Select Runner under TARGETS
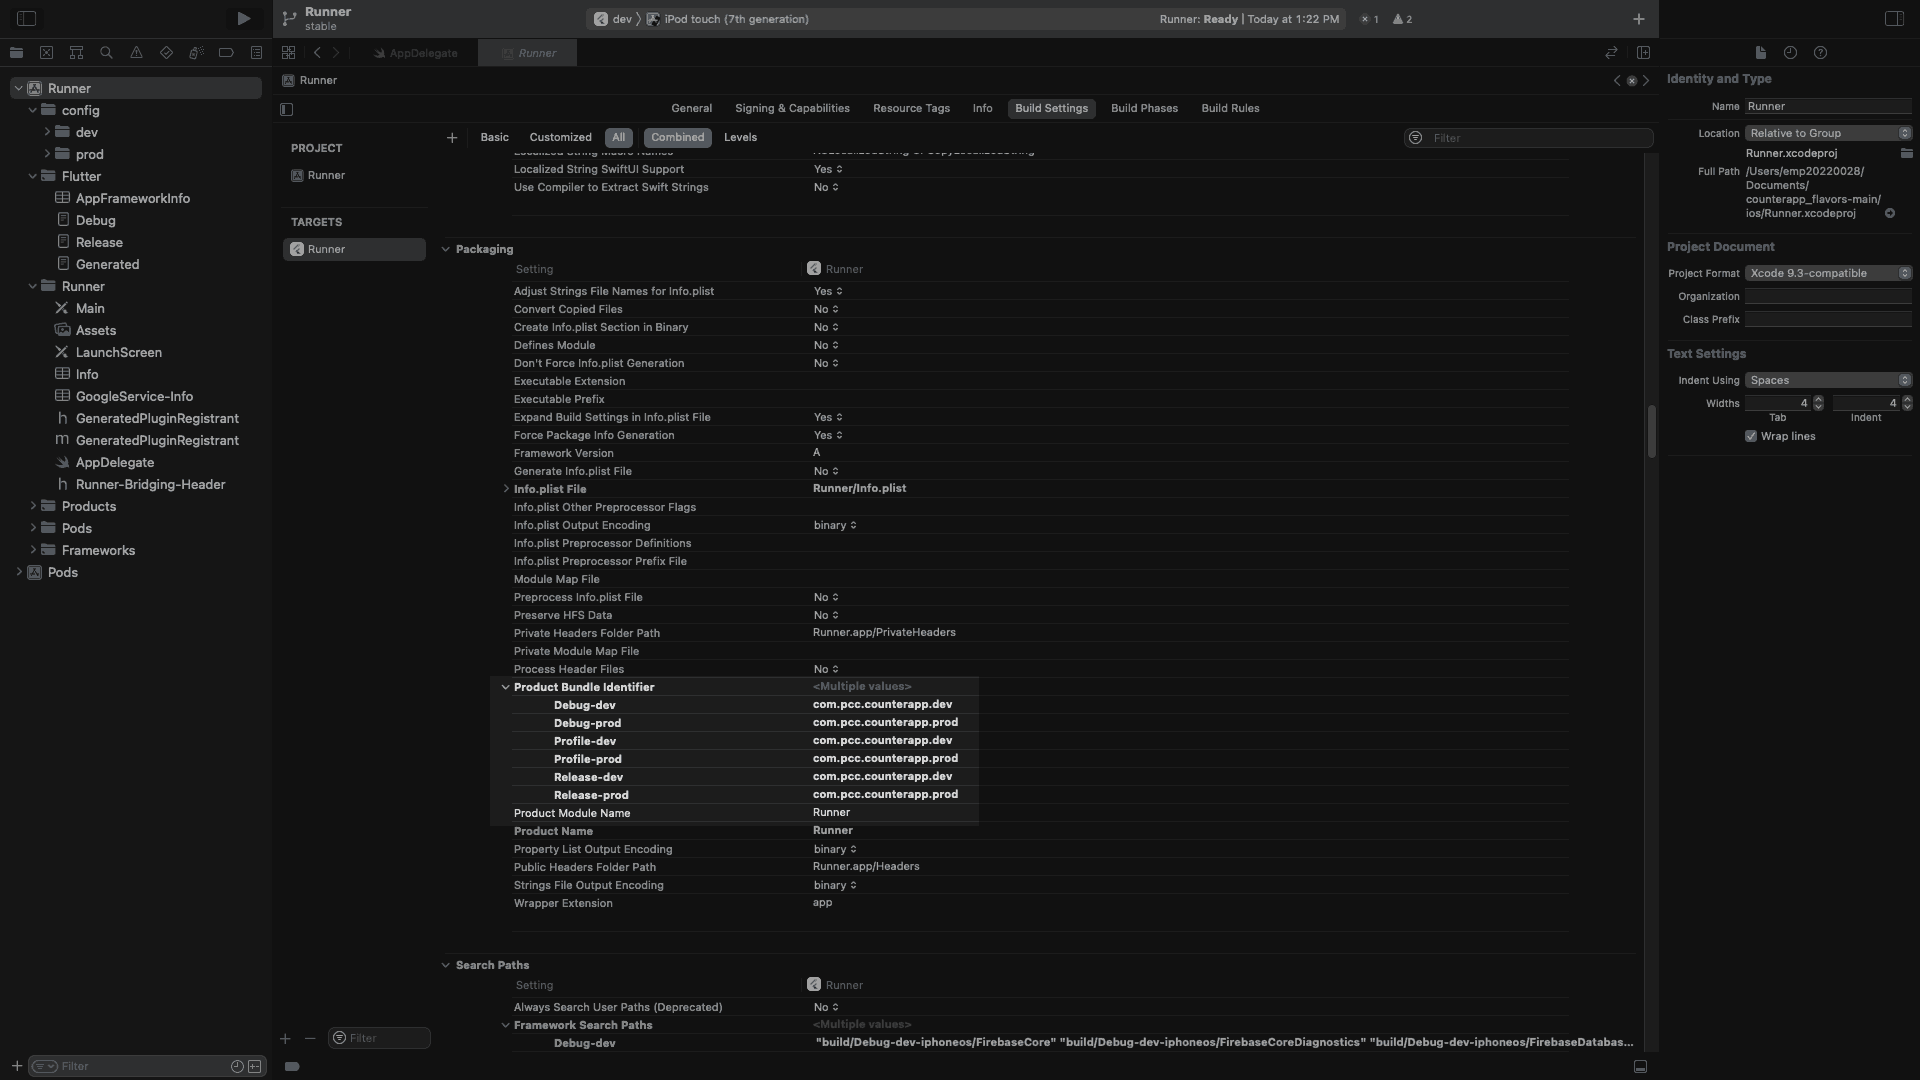1920x1080 pixels. [354, 249]
